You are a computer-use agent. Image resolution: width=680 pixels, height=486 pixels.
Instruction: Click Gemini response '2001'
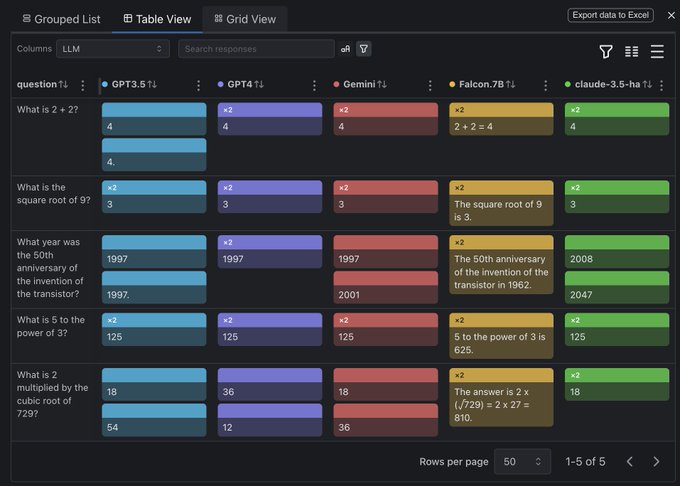coord(386,287)
